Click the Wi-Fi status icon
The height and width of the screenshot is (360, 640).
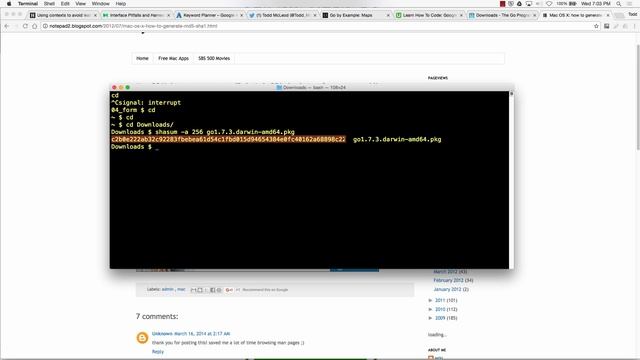point(549,4)
